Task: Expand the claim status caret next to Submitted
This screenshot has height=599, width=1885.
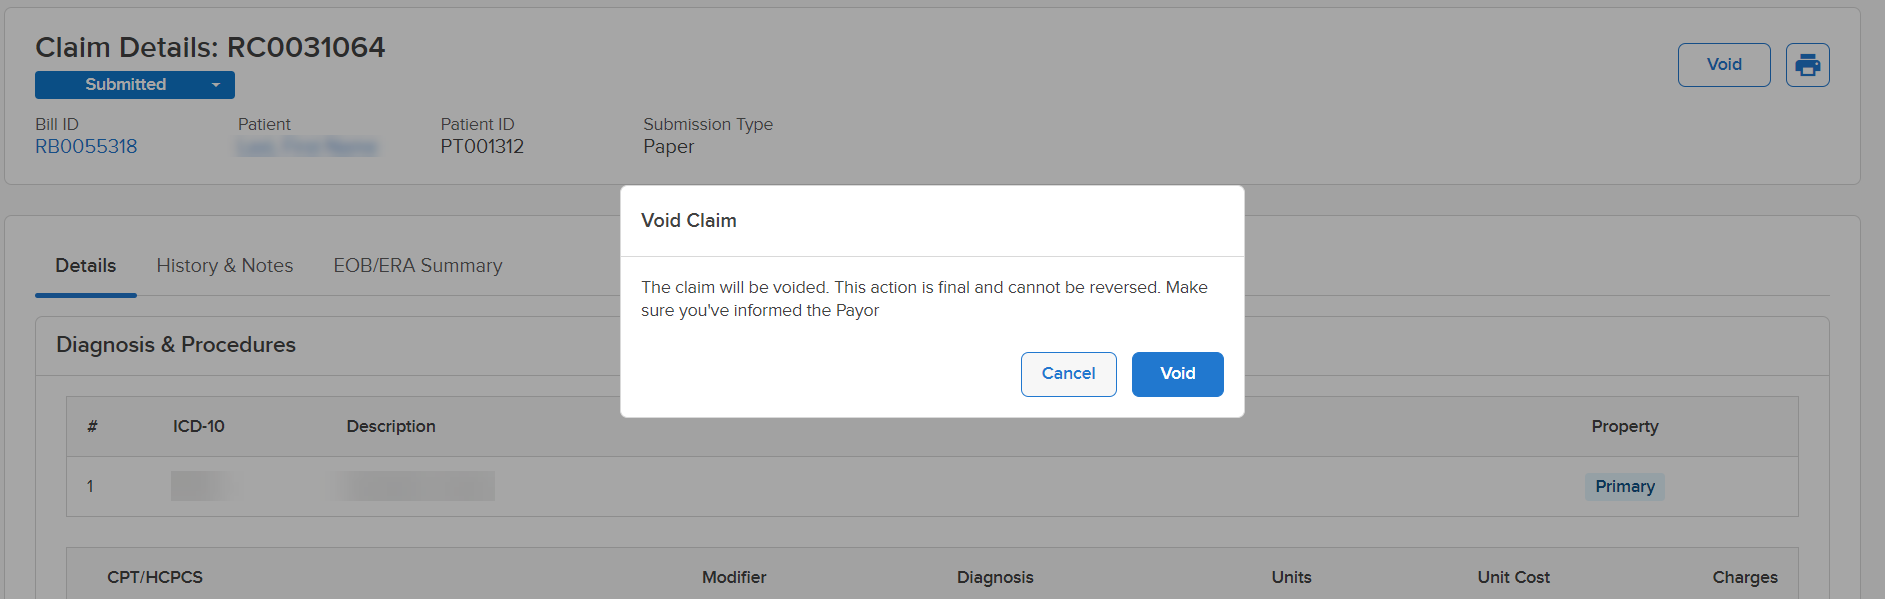Action: (216, 85)
